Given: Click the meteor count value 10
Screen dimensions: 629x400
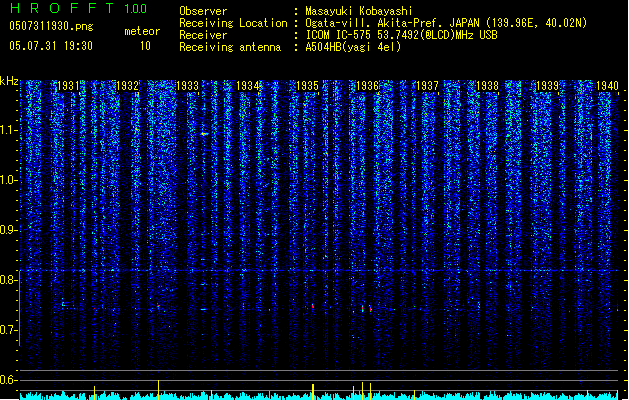Looking at the screenshot, I should pyautogui.click(x=145, y=46).
